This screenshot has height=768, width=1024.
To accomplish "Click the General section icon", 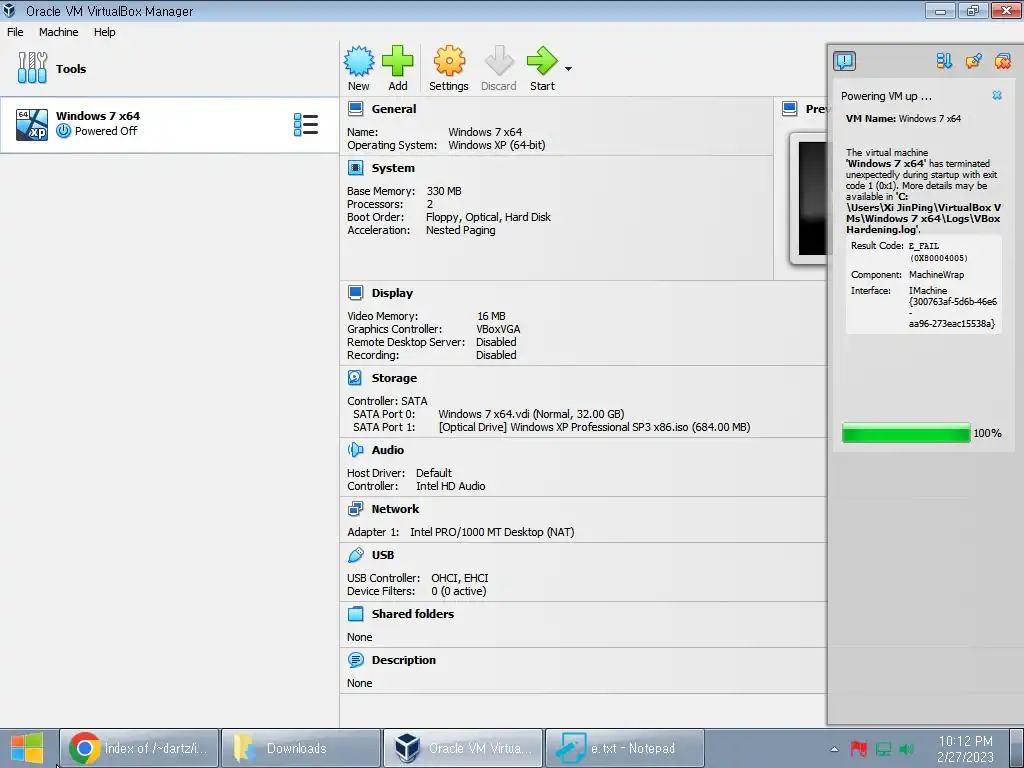I will [x=355, y=109].
